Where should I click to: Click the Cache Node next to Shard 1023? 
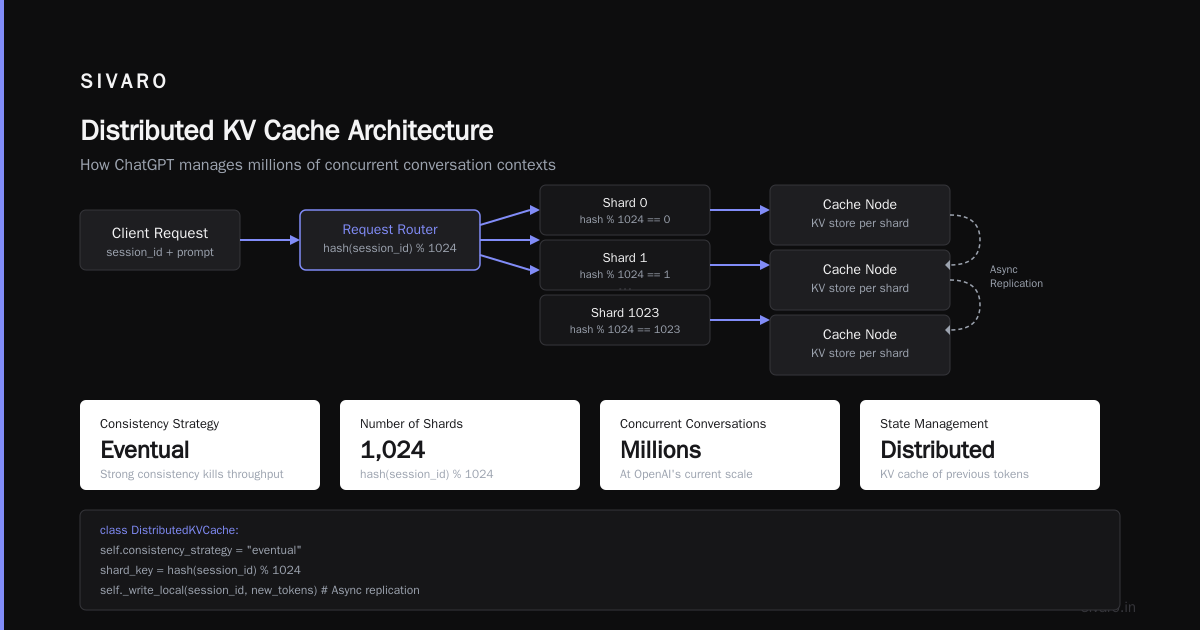(x=860, y=345)
